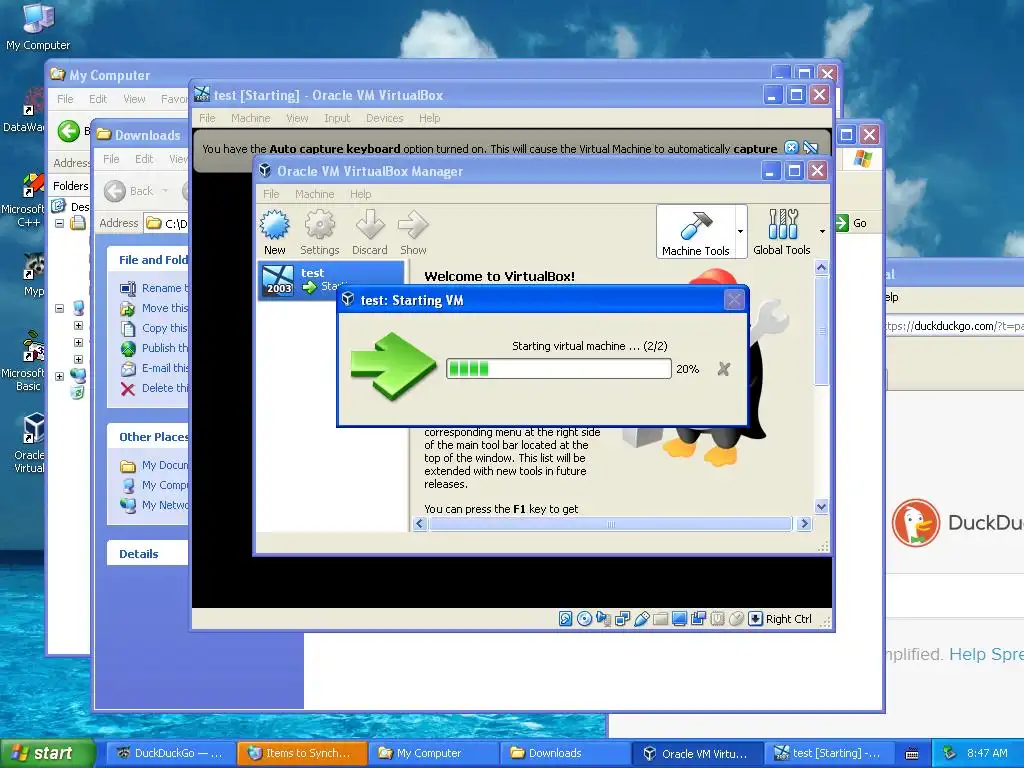Screen dimensions: 1024x768
Task: Click the DuckDuckGo duck logo
Action: pos(916,522)
